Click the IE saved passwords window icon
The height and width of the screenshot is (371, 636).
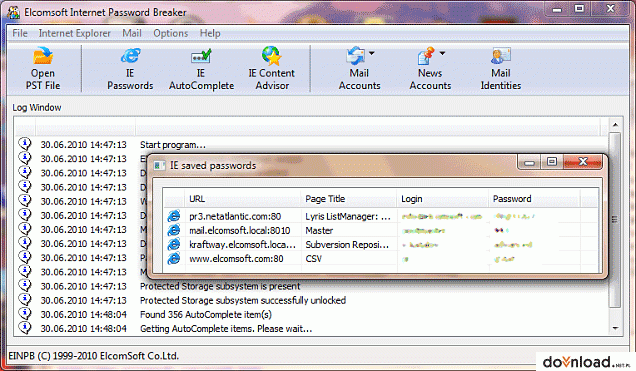pos(159,165)
